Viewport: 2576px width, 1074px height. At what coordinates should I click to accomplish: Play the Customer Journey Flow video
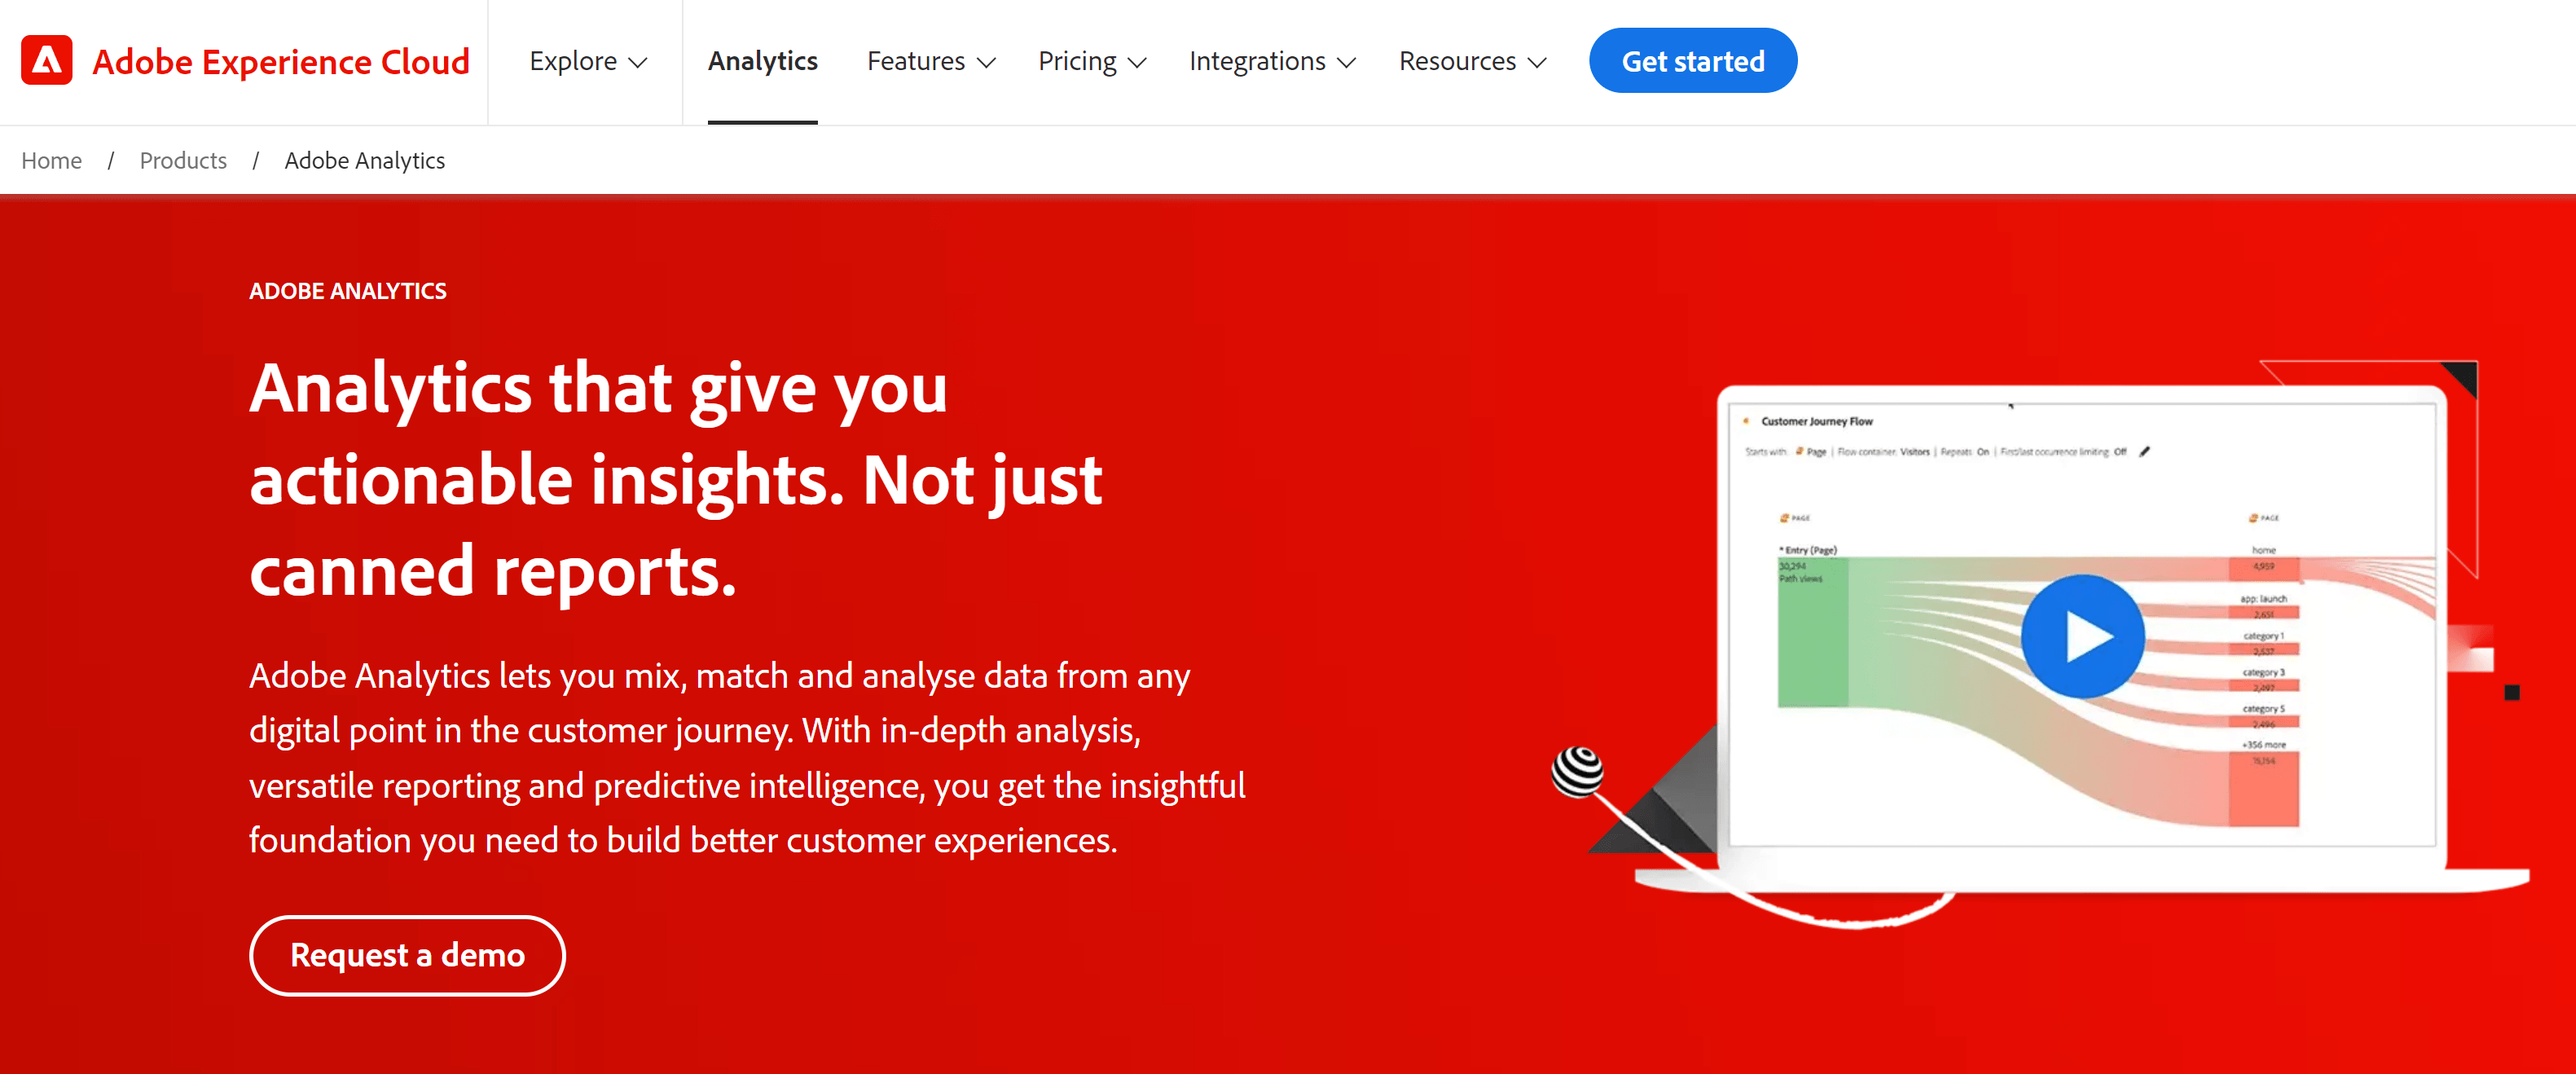coord(2083,637)
